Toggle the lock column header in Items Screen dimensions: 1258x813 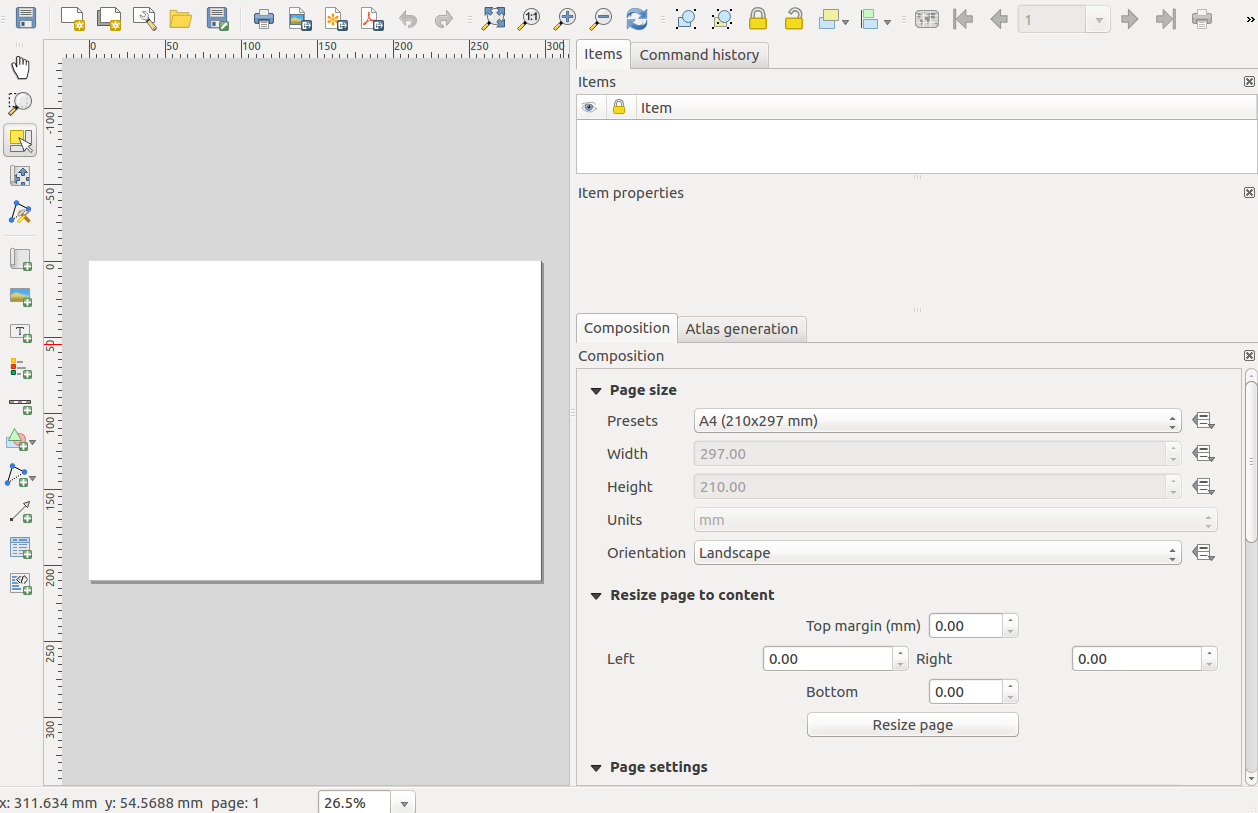(x=619, y=108)
